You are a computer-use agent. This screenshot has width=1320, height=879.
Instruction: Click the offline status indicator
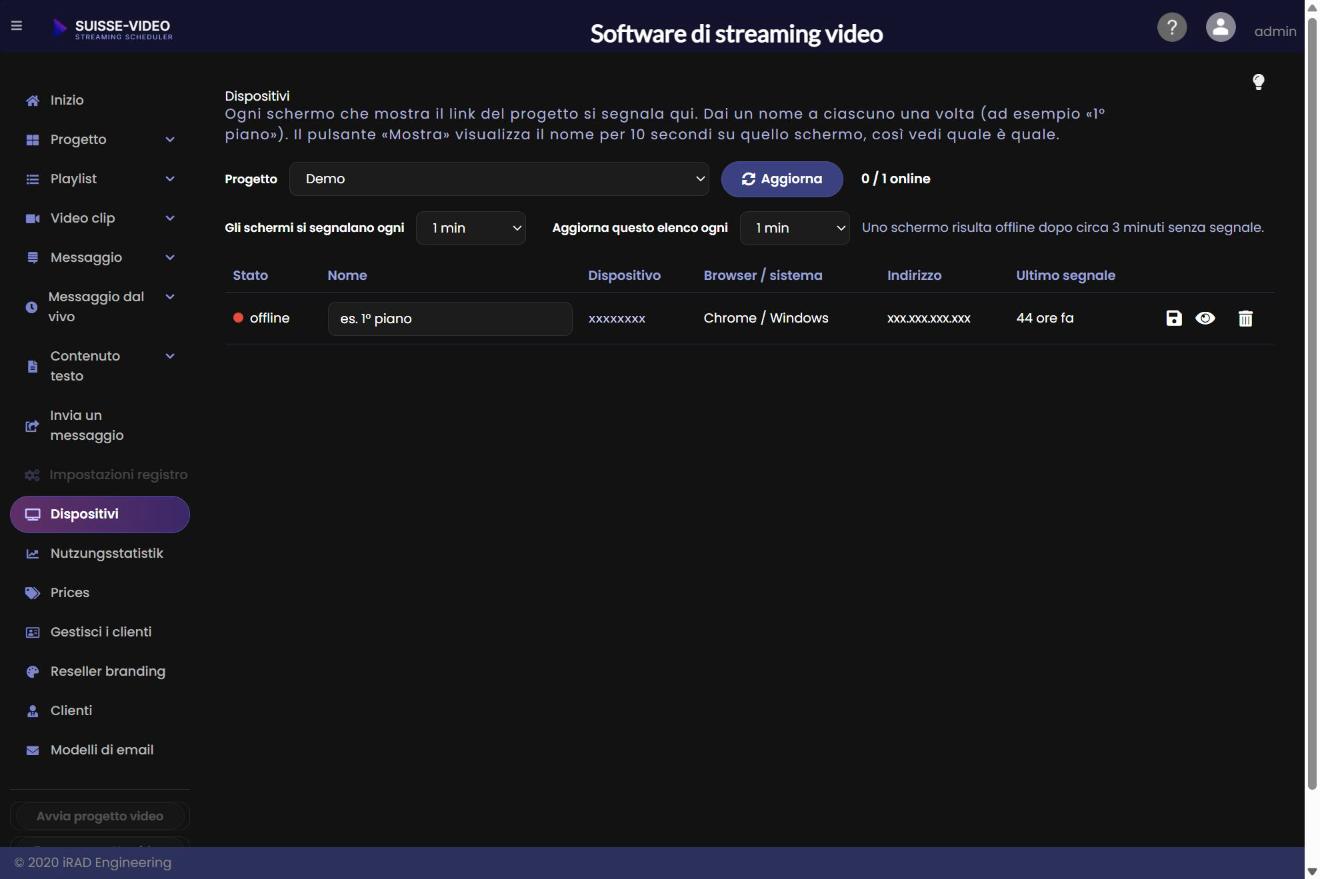tap(261, 318)
